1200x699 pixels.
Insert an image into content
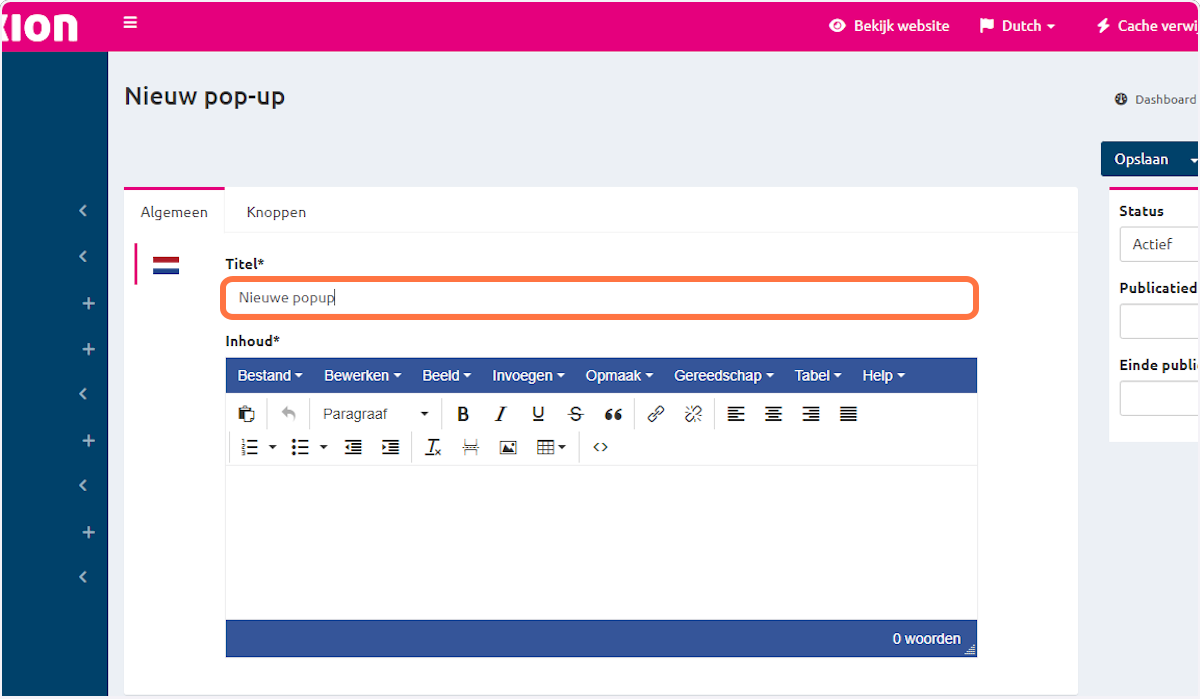point(508,447)
